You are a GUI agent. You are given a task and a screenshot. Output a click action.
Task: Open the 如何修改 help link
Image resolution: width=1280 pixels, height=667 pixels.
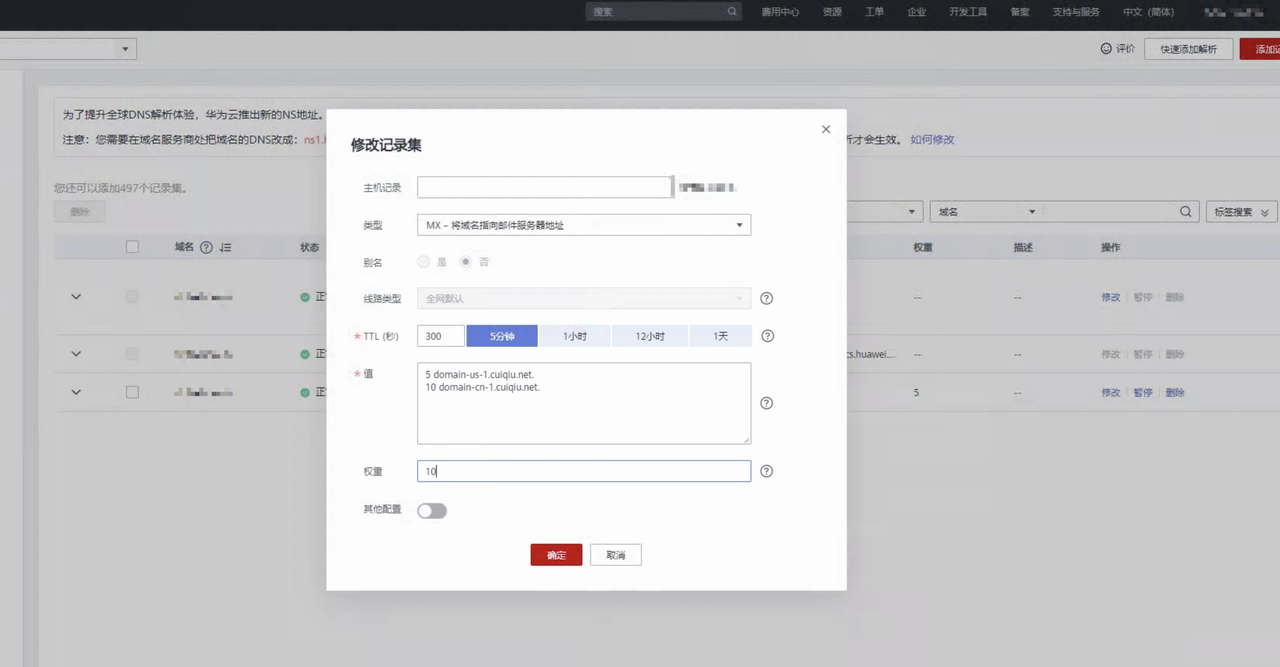point(932,139)
